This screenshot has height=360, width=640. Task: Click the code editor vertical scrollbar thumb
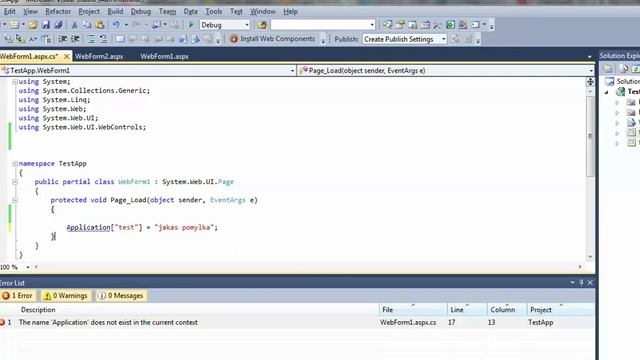point(590,136)
